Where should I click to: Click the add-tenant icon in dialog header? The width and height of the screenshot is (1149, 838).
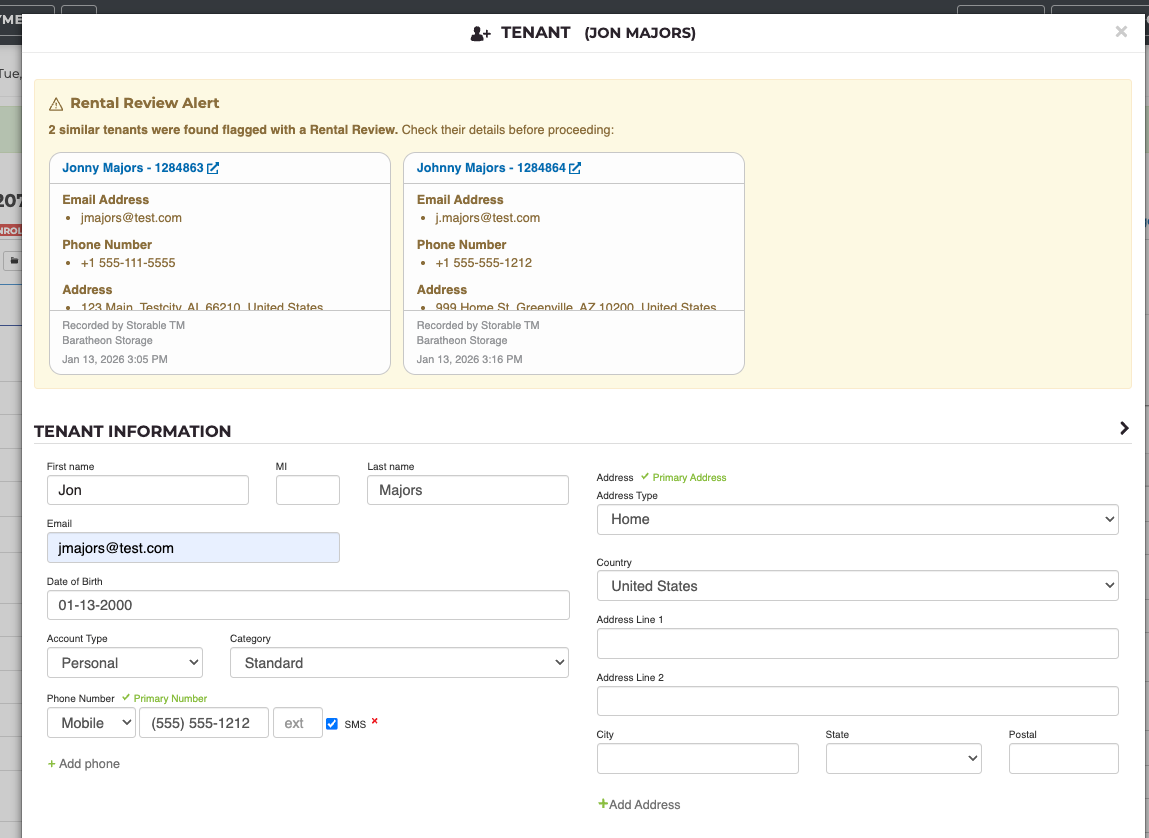coord(480,33)
